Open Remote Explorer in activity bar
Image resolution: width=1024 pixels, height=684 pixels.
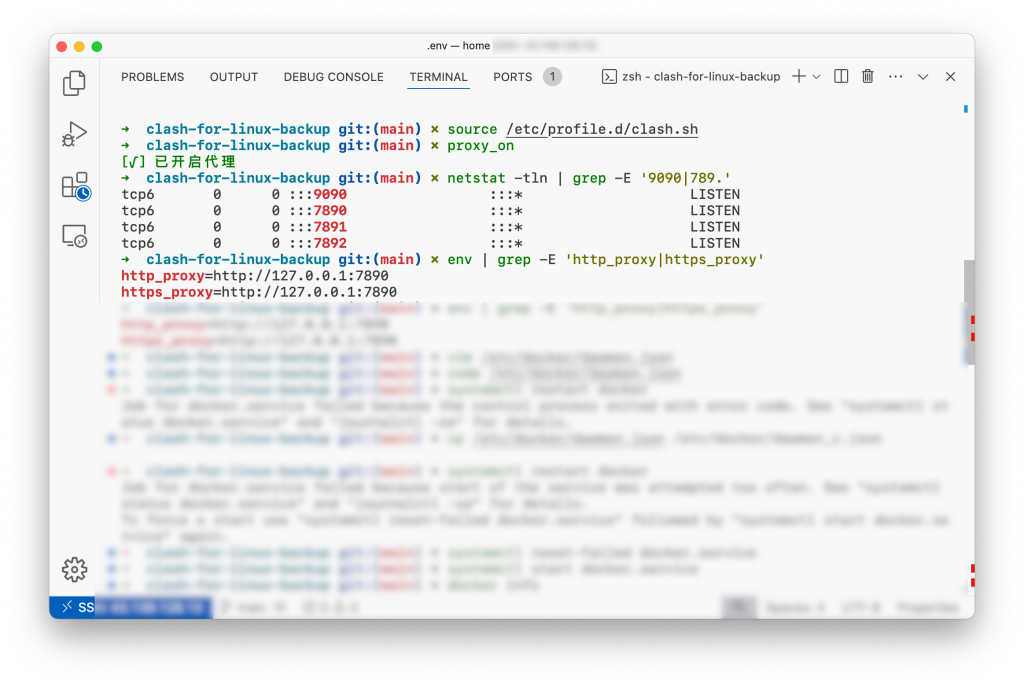click(74, 236)
